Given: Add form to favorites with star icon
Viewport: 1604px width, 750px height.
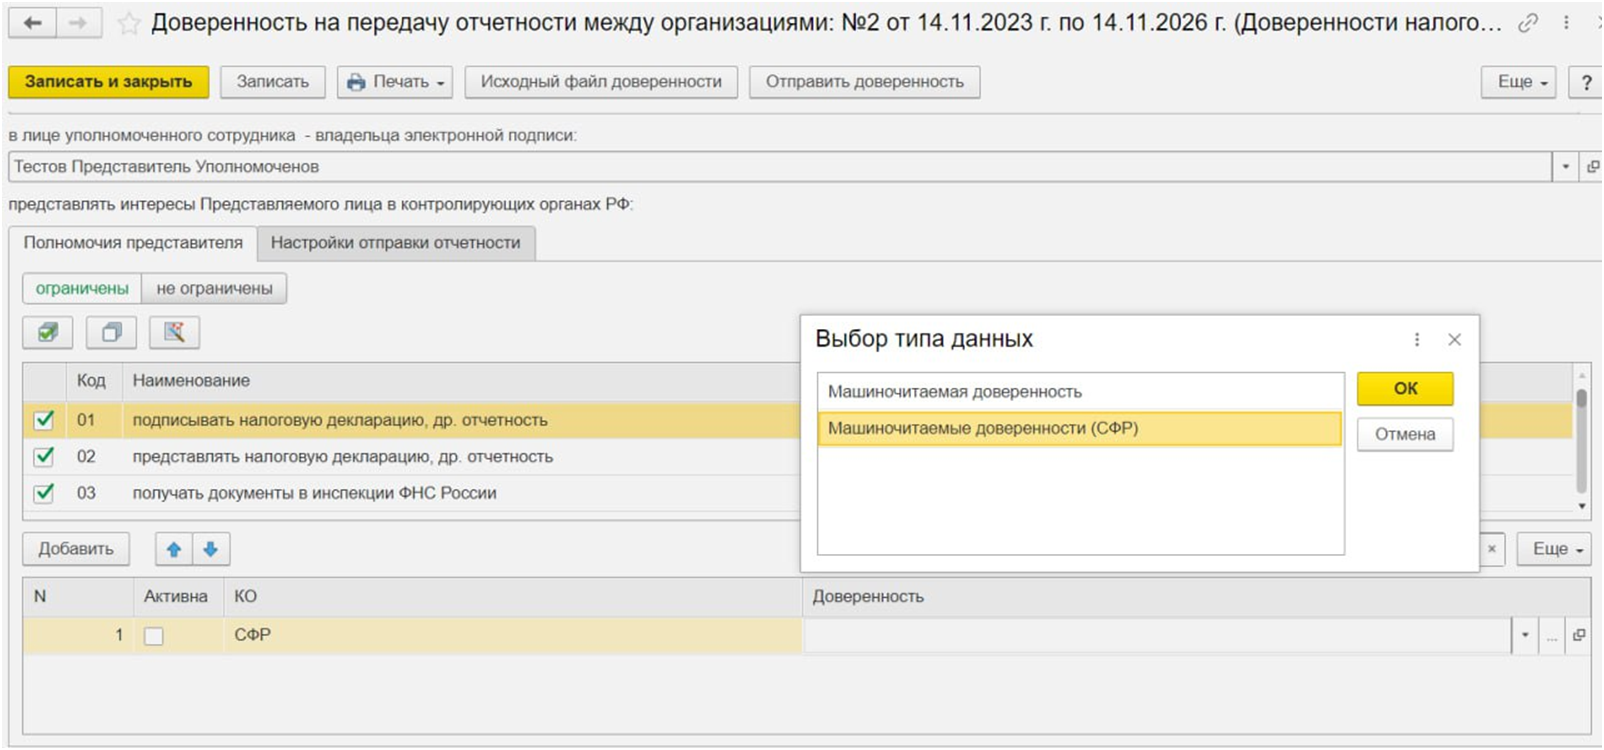Looking at the screenshot, I should (129, 23).
